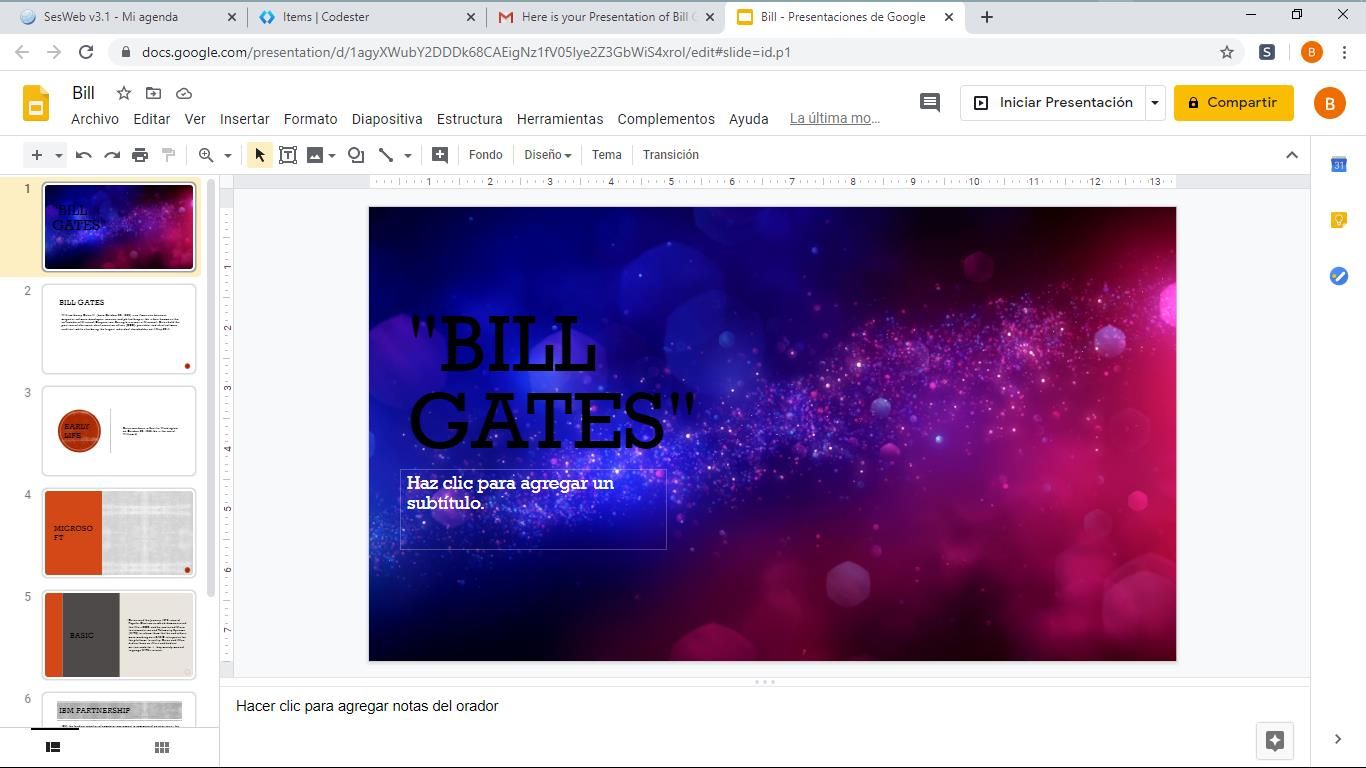The image size is (1366, 768).
Task: Click the Paint format roller icon
Action: 168,155
